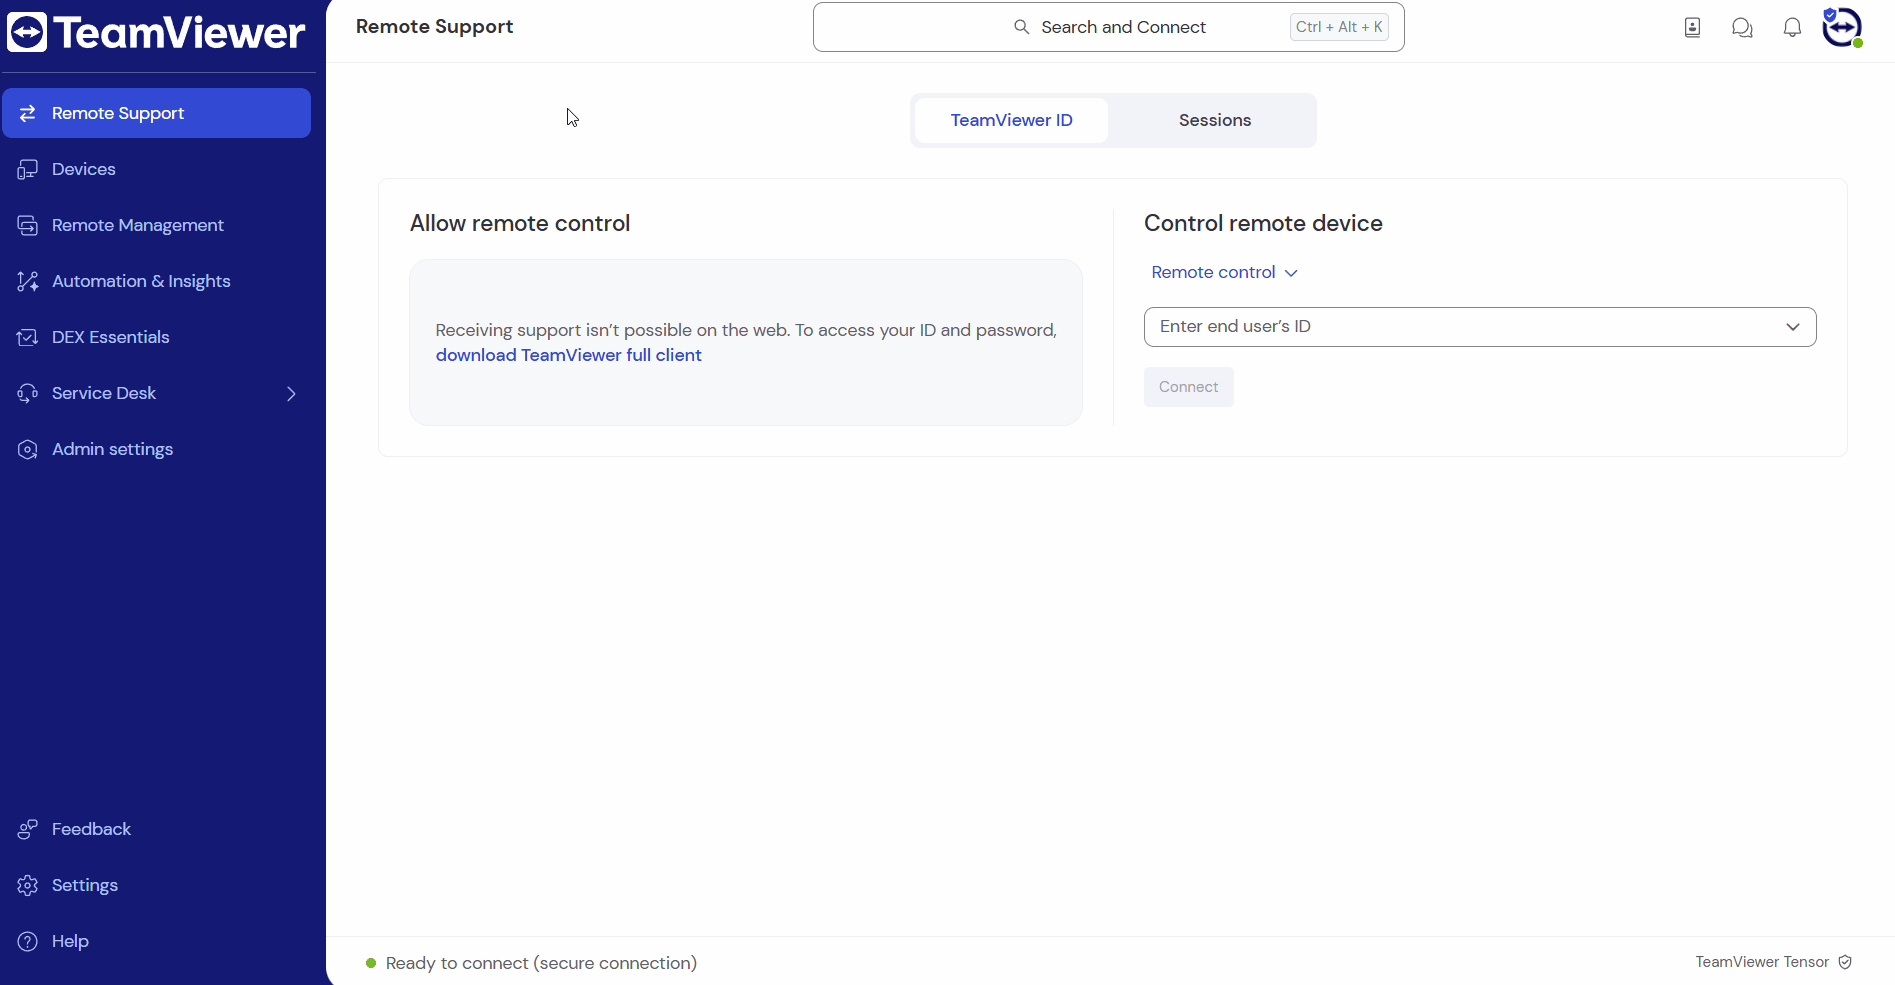Go to DEX Essentials via its icon

(28, 338)
